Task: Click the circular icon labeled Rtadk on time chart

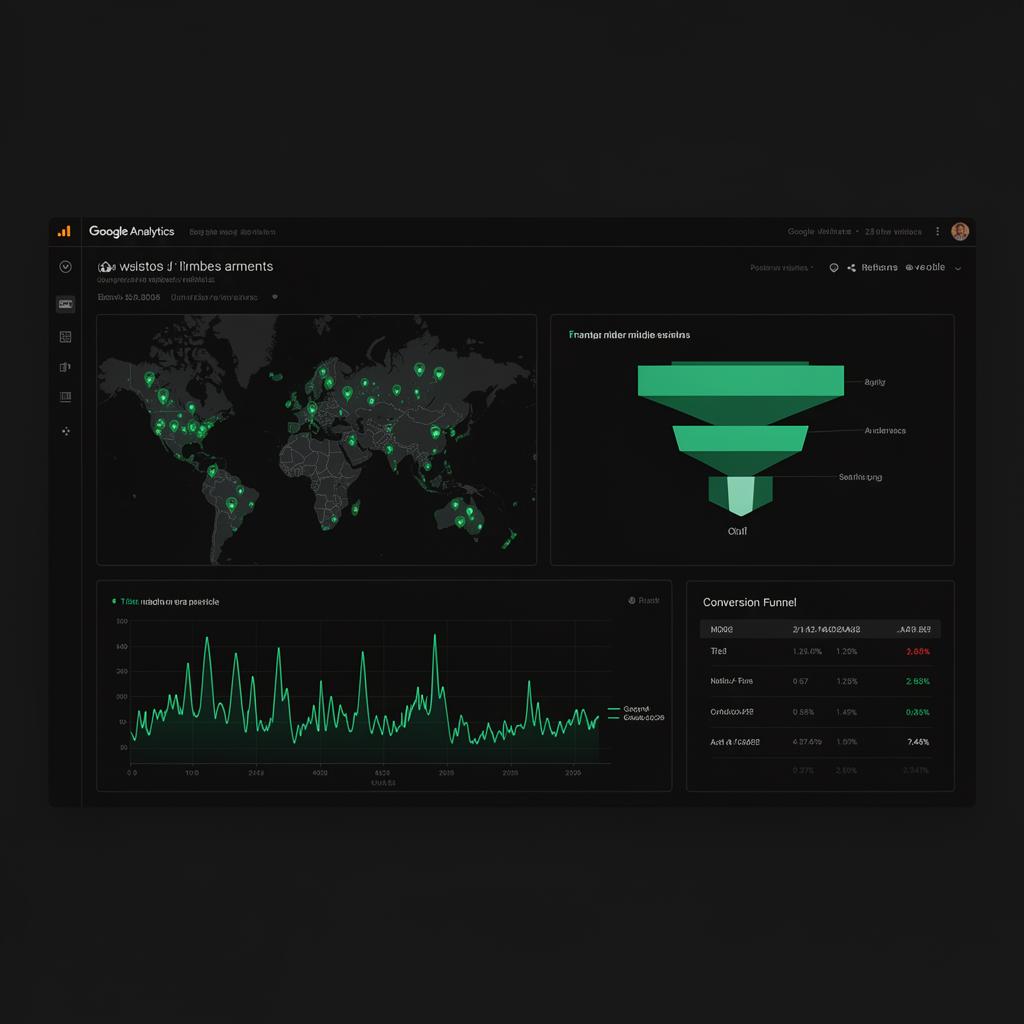Action: coord(632,600)
